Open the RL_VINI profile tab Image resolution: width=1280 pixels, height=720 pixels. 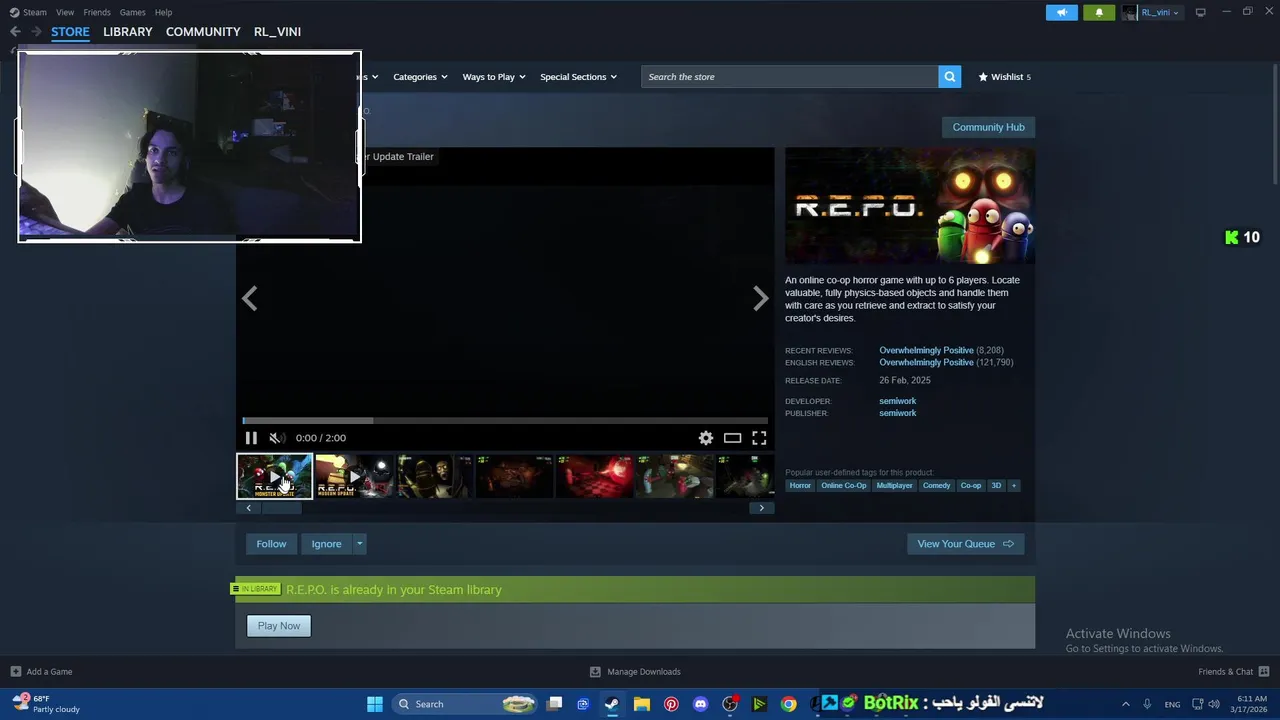pos(277,32)
